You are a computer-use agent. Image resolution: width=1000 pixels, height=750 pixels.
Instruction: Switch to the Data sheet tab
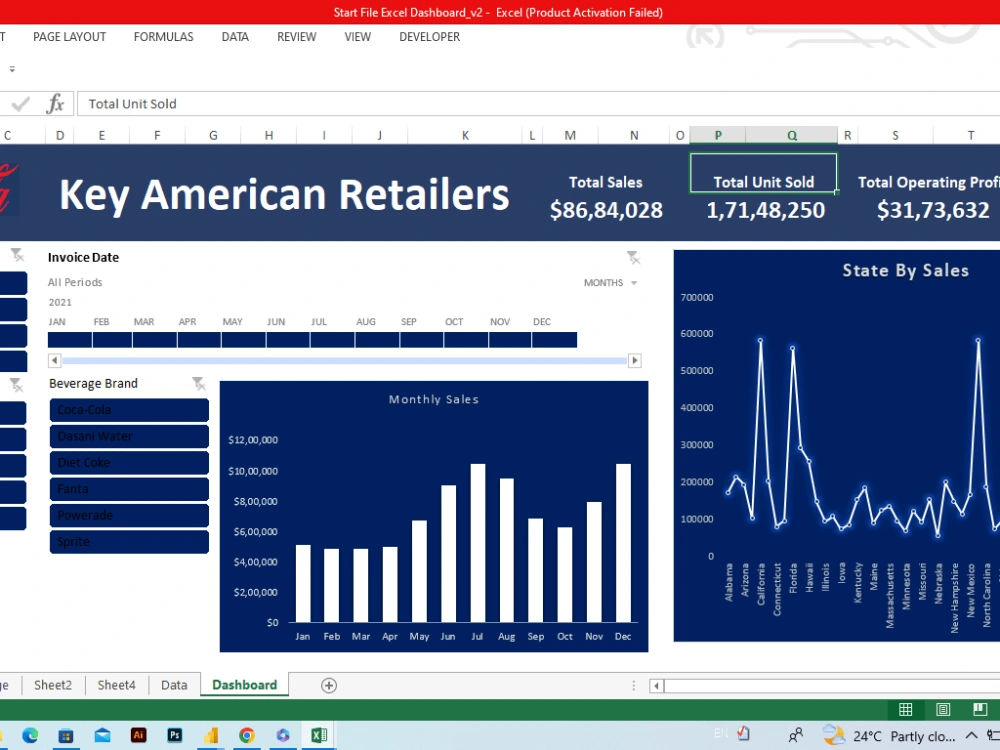point(173,685)
